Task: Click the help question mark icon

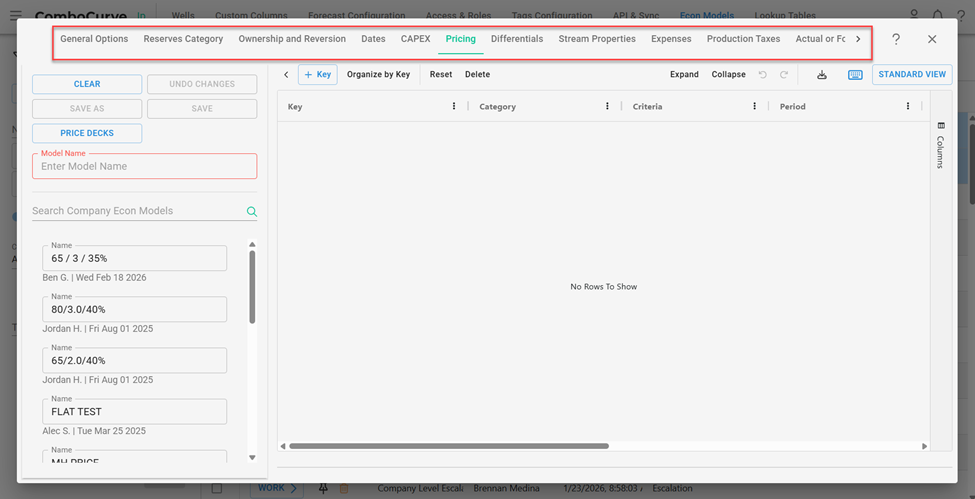Action: (x=896, y=39)
